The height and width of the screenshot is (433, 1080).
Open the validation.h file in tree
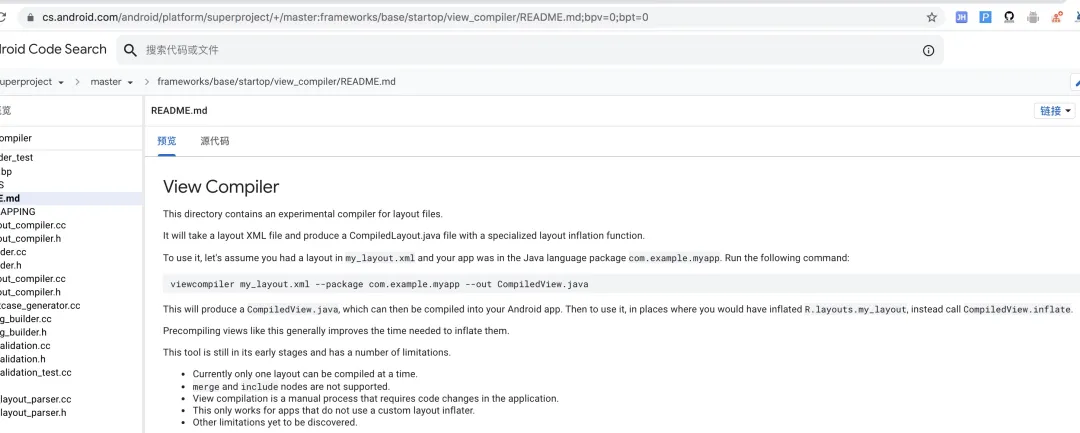pyautogui.click(x=23, y=359)
